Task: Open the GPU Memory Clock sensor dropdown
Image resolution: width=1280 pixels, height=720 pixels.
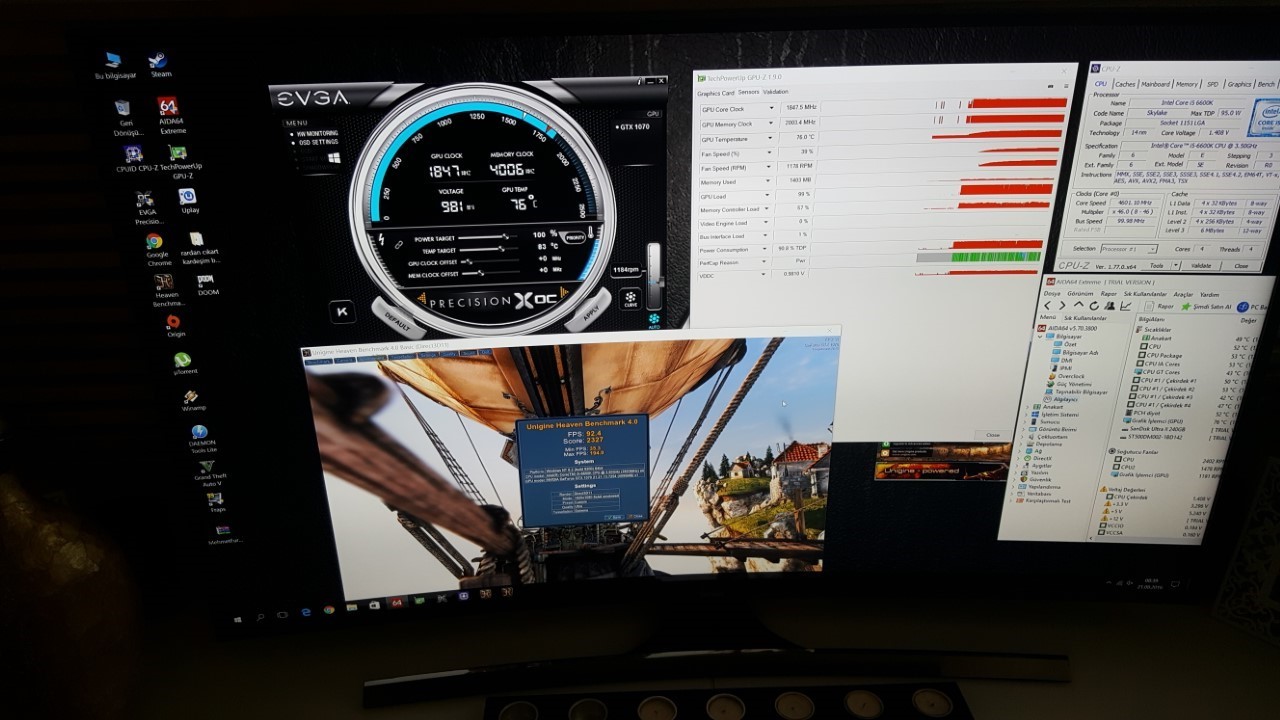Action: [771, 124]
